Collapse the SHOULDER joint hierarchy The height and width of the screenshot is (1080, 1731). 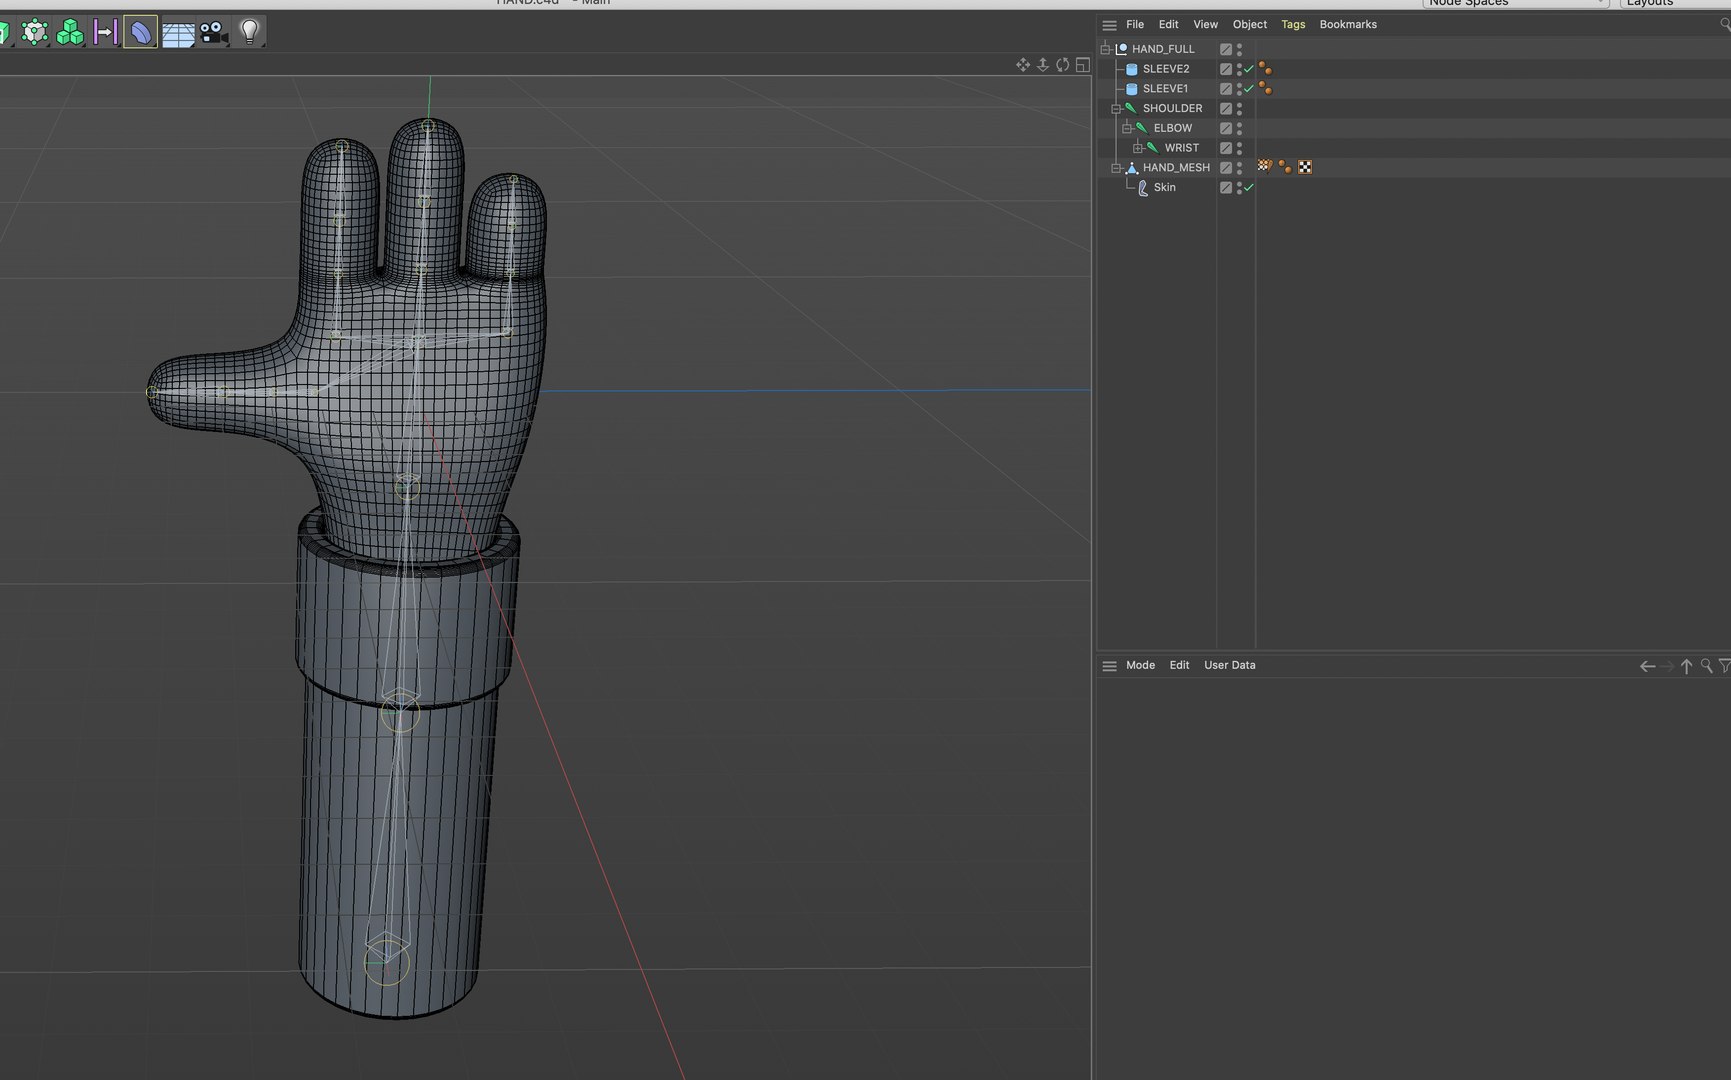[1116, 109]
